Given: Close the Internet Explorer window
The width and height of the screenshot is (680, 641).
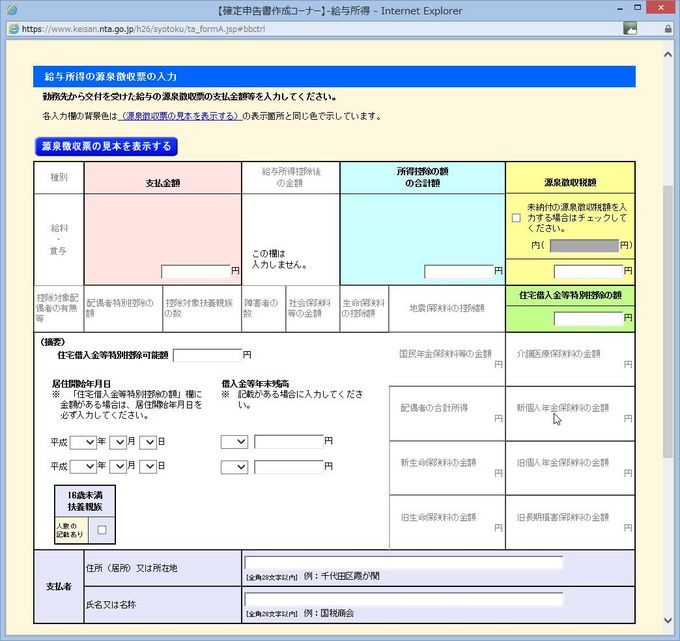Looking at the screenshot, I should pyautogui.click(x=661, y=7).
